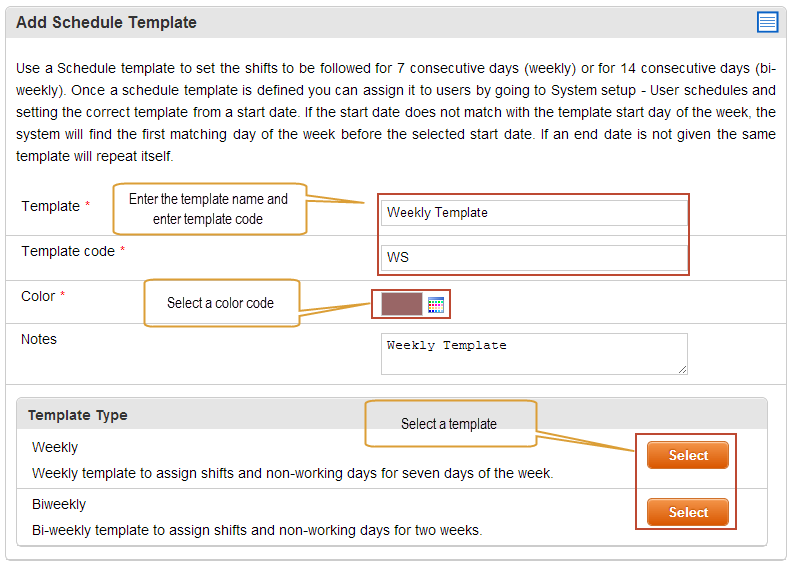
Task: Click the Template Type section header
Action: (78, 415)
